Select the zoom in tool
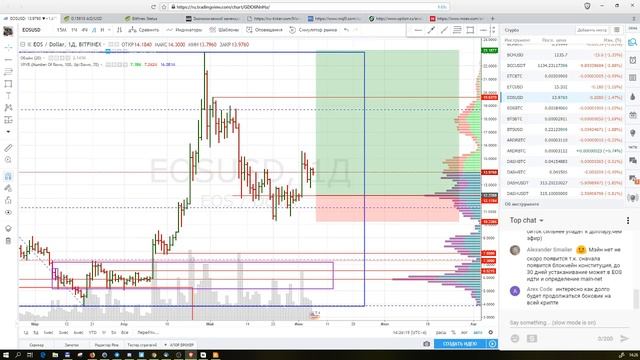640x360 pixels. tap(8, 160)
